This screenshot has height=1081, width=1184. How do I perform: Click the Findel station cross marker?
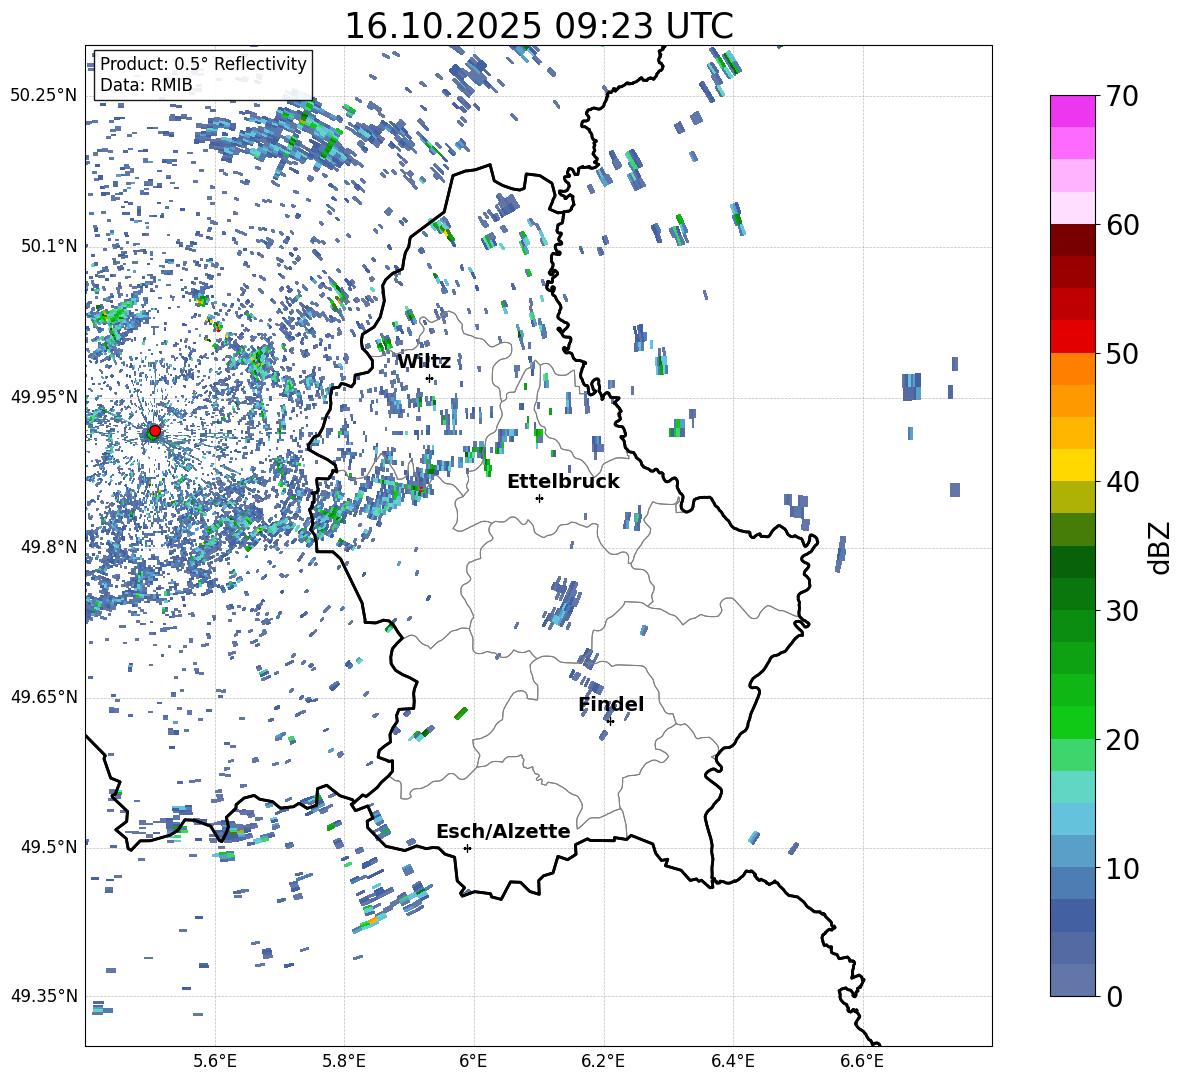point(610,721)
